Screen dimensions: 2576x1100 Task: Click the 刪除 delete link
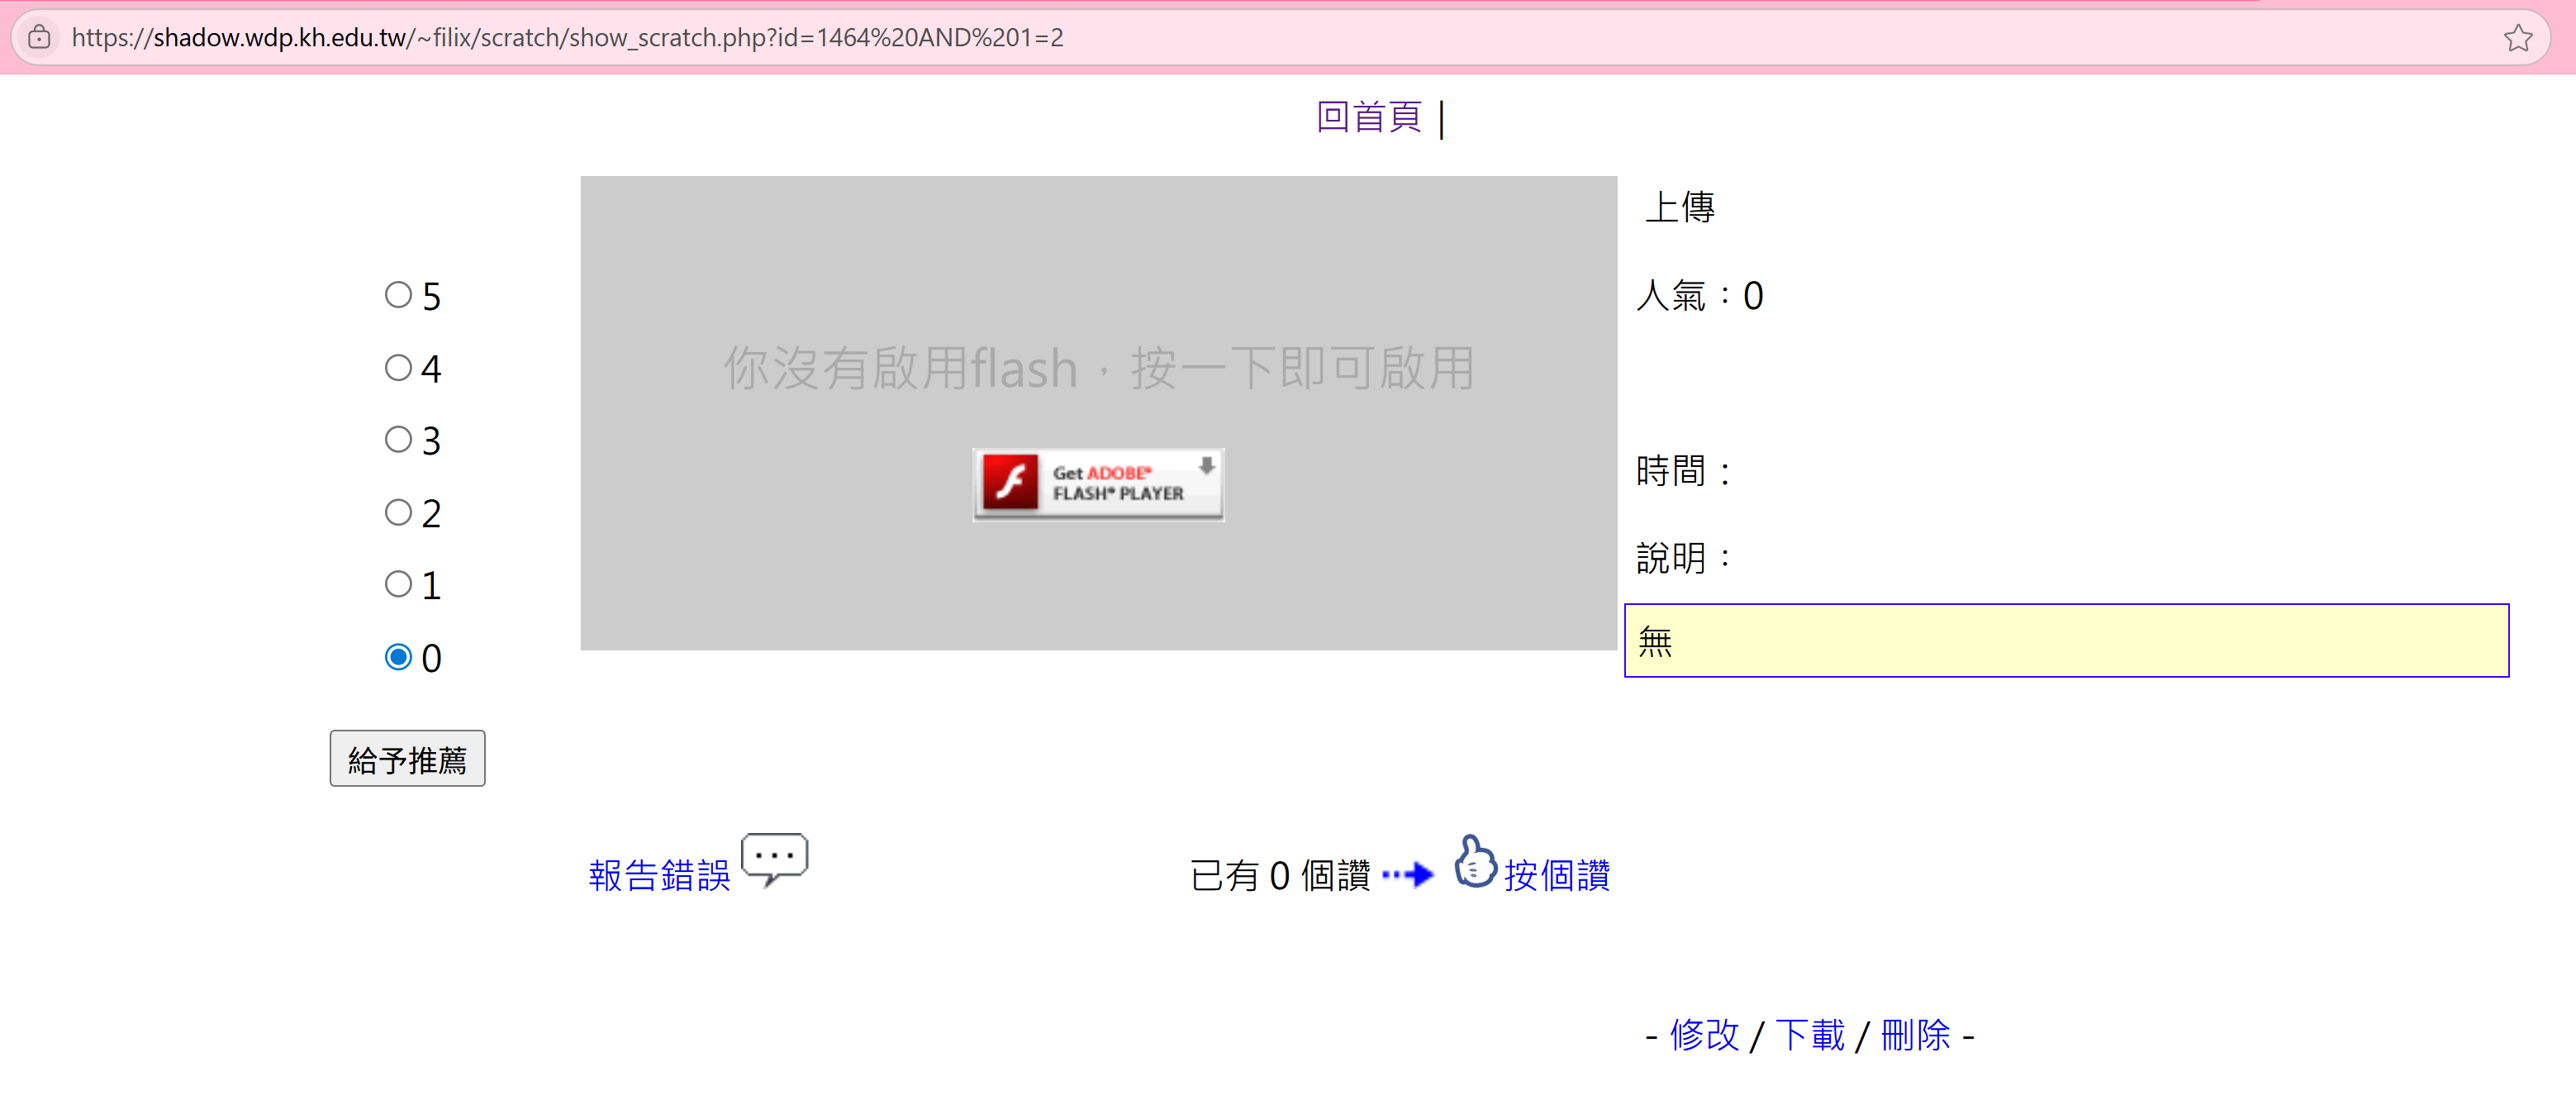[1915, 1036]
